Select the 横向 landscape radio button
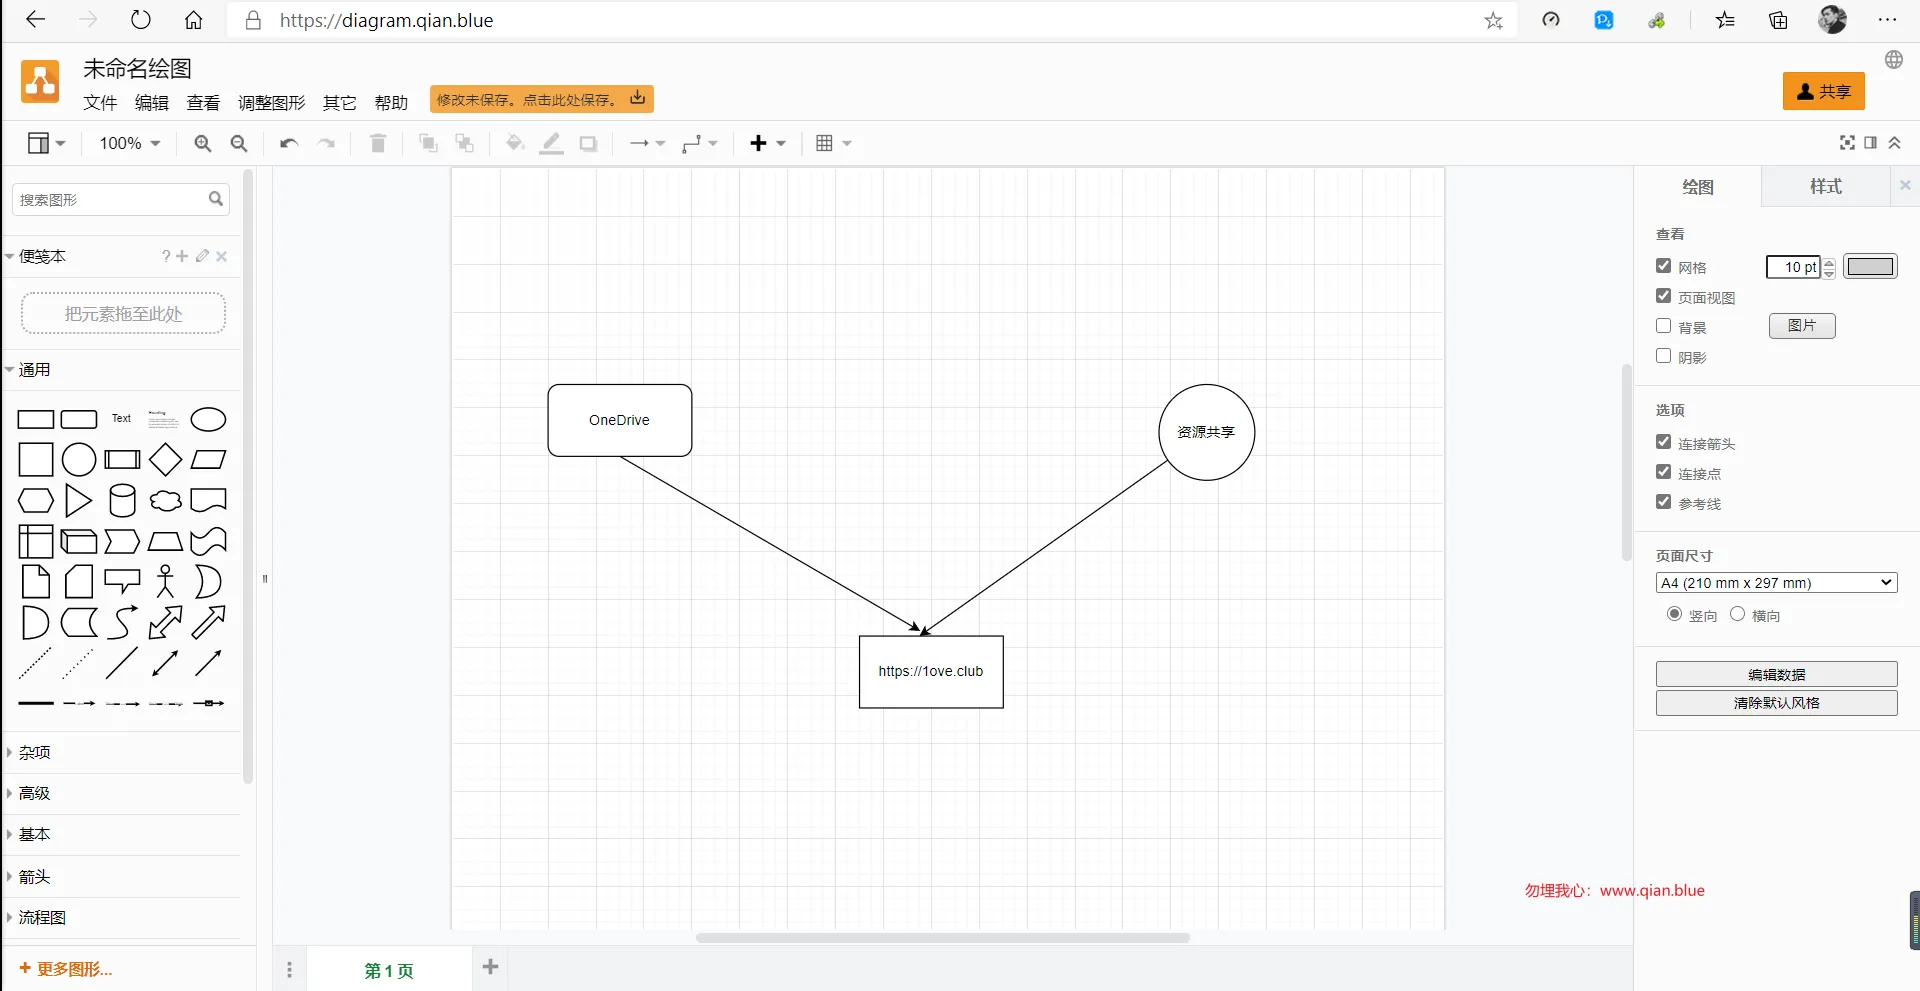1920x991 pixels. [x=1738, y=614]
